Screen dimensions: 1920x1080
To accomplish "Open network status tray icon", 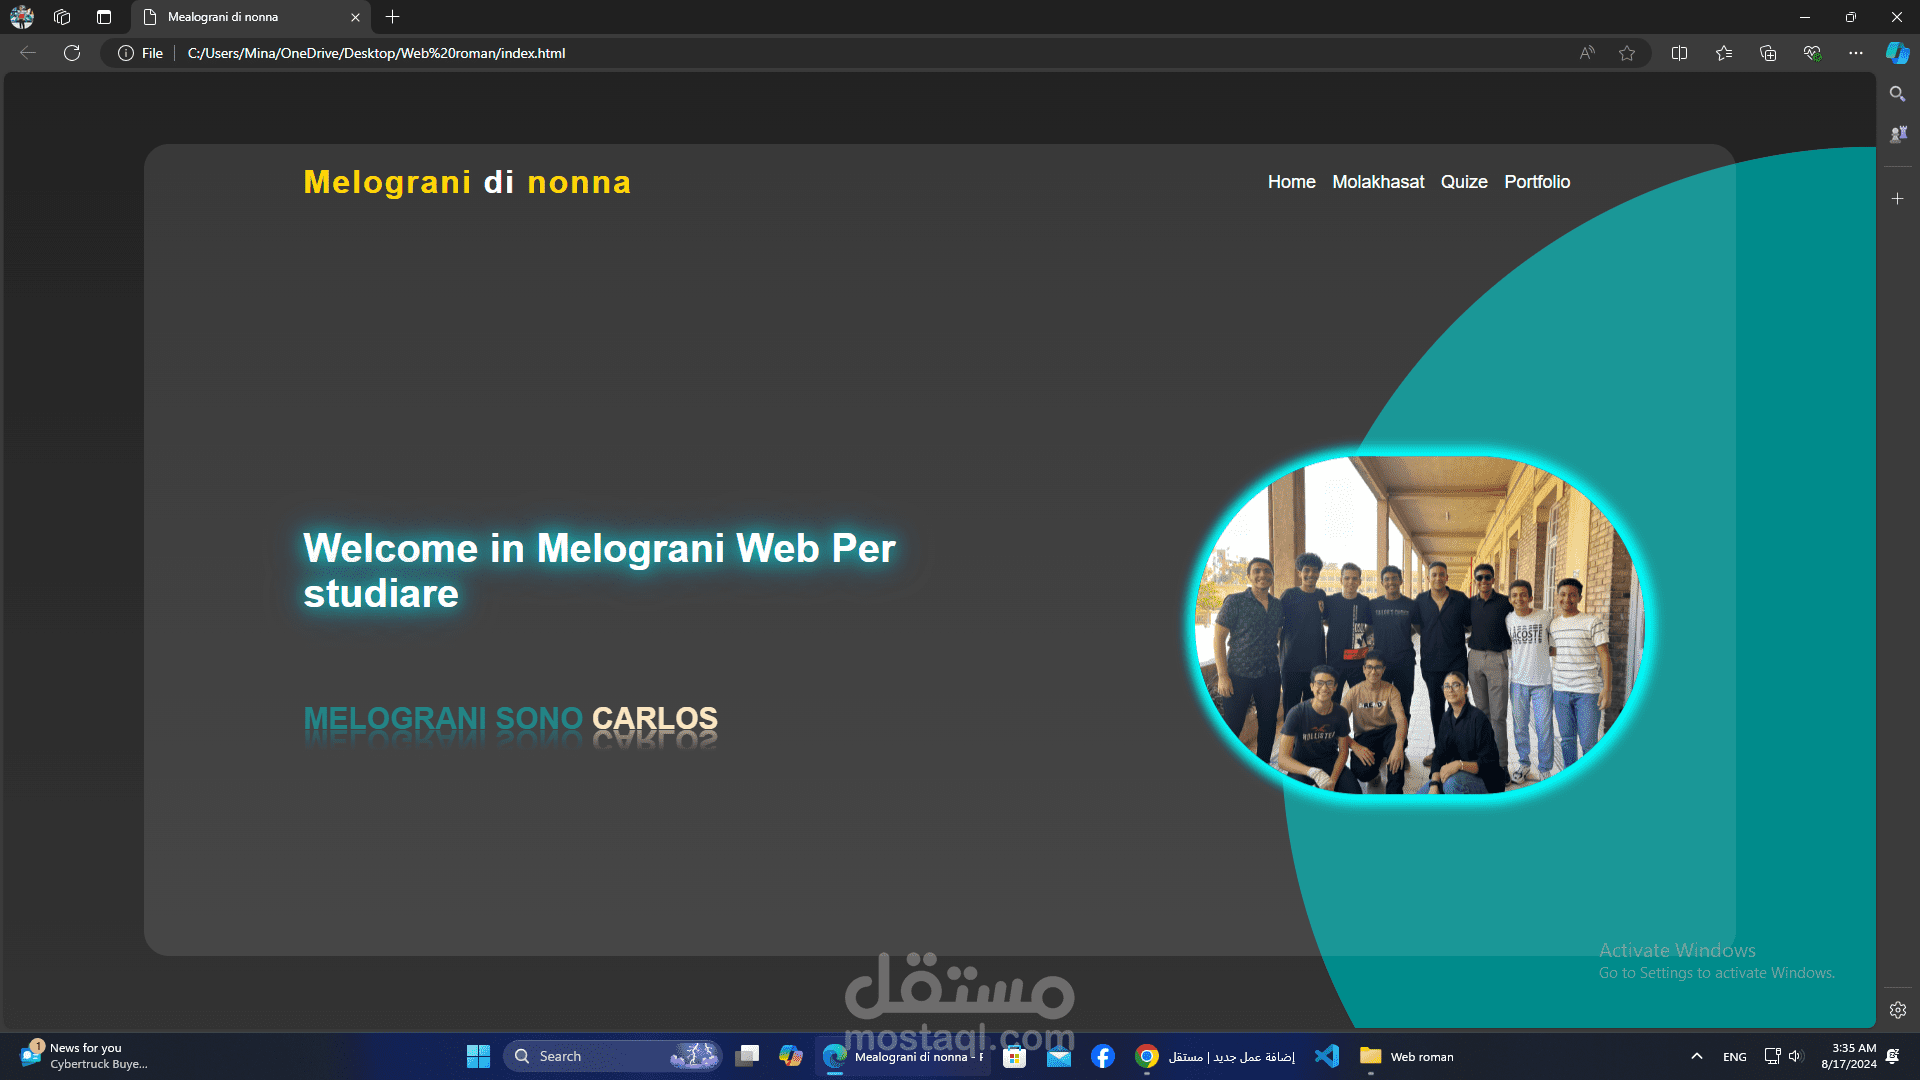I will coord(1772,1056).
